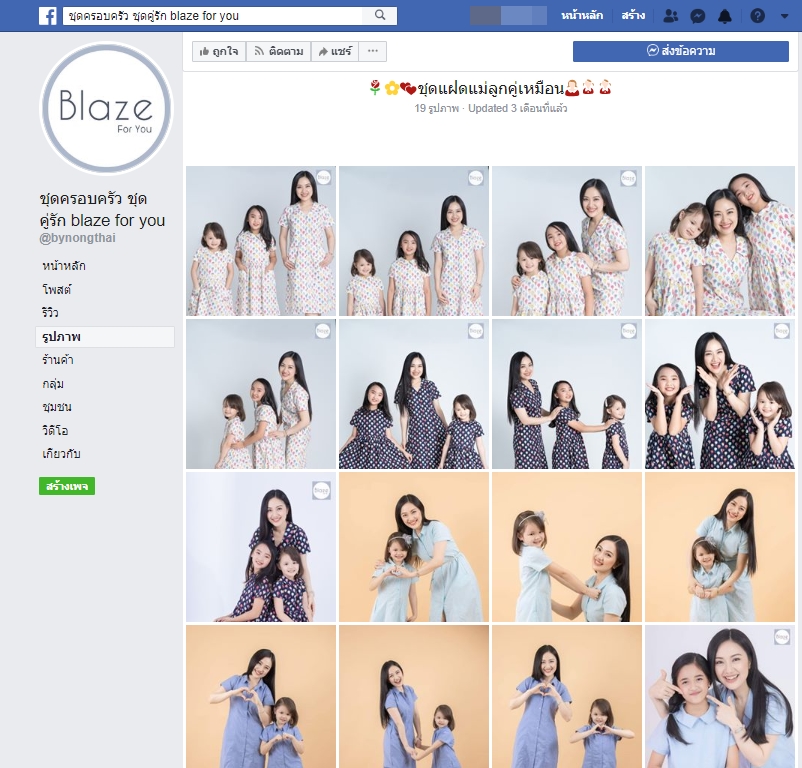Image resolution: width=802 pixels, height=768 pixels.
Task: Expand the account dropdown arrow
Action: [783, 16]
